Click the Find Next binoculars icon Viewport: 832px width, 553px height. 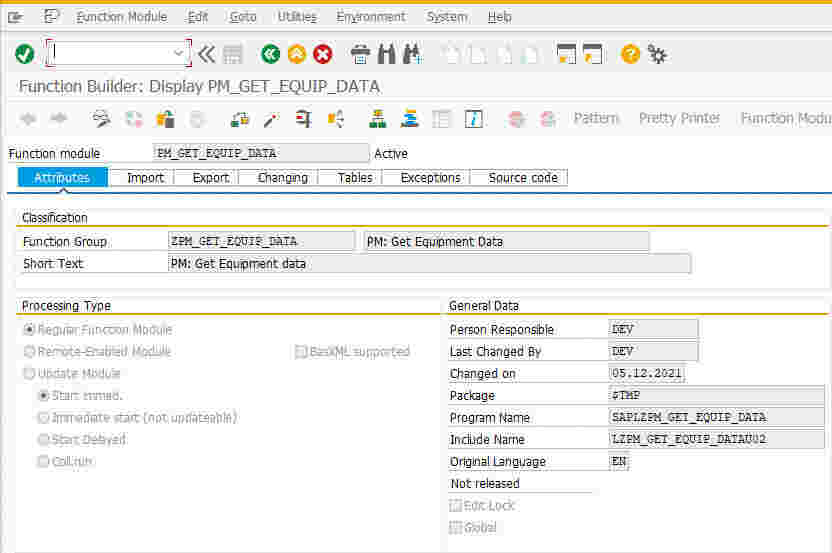tap(412, 54)
